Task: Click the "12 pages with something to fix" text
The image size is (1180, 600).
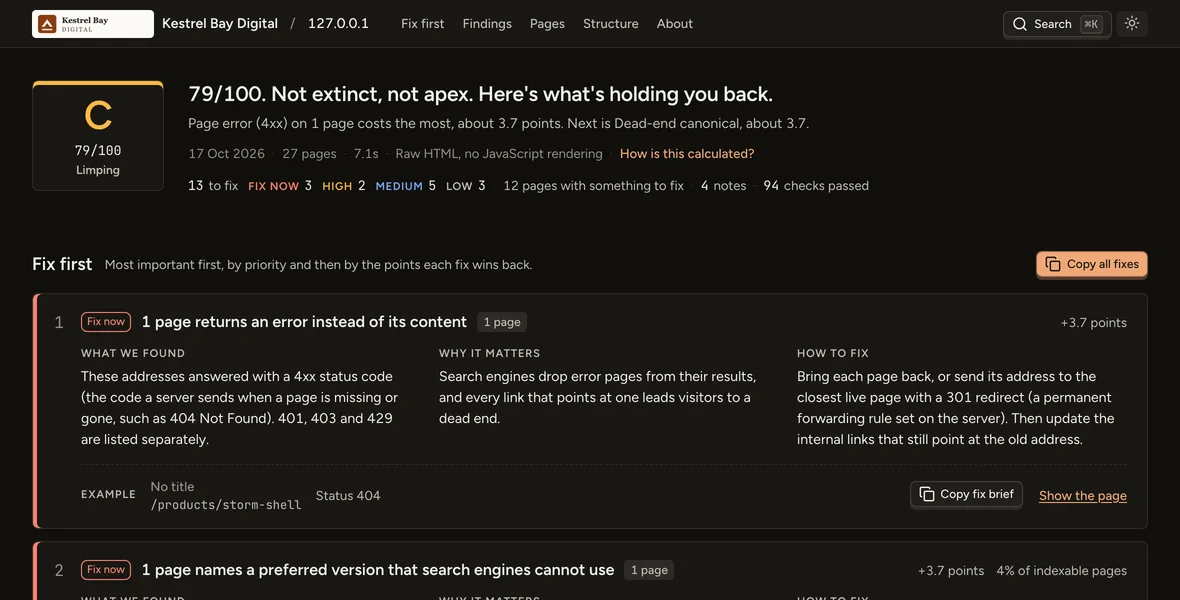Action: (x=593, y=186)
